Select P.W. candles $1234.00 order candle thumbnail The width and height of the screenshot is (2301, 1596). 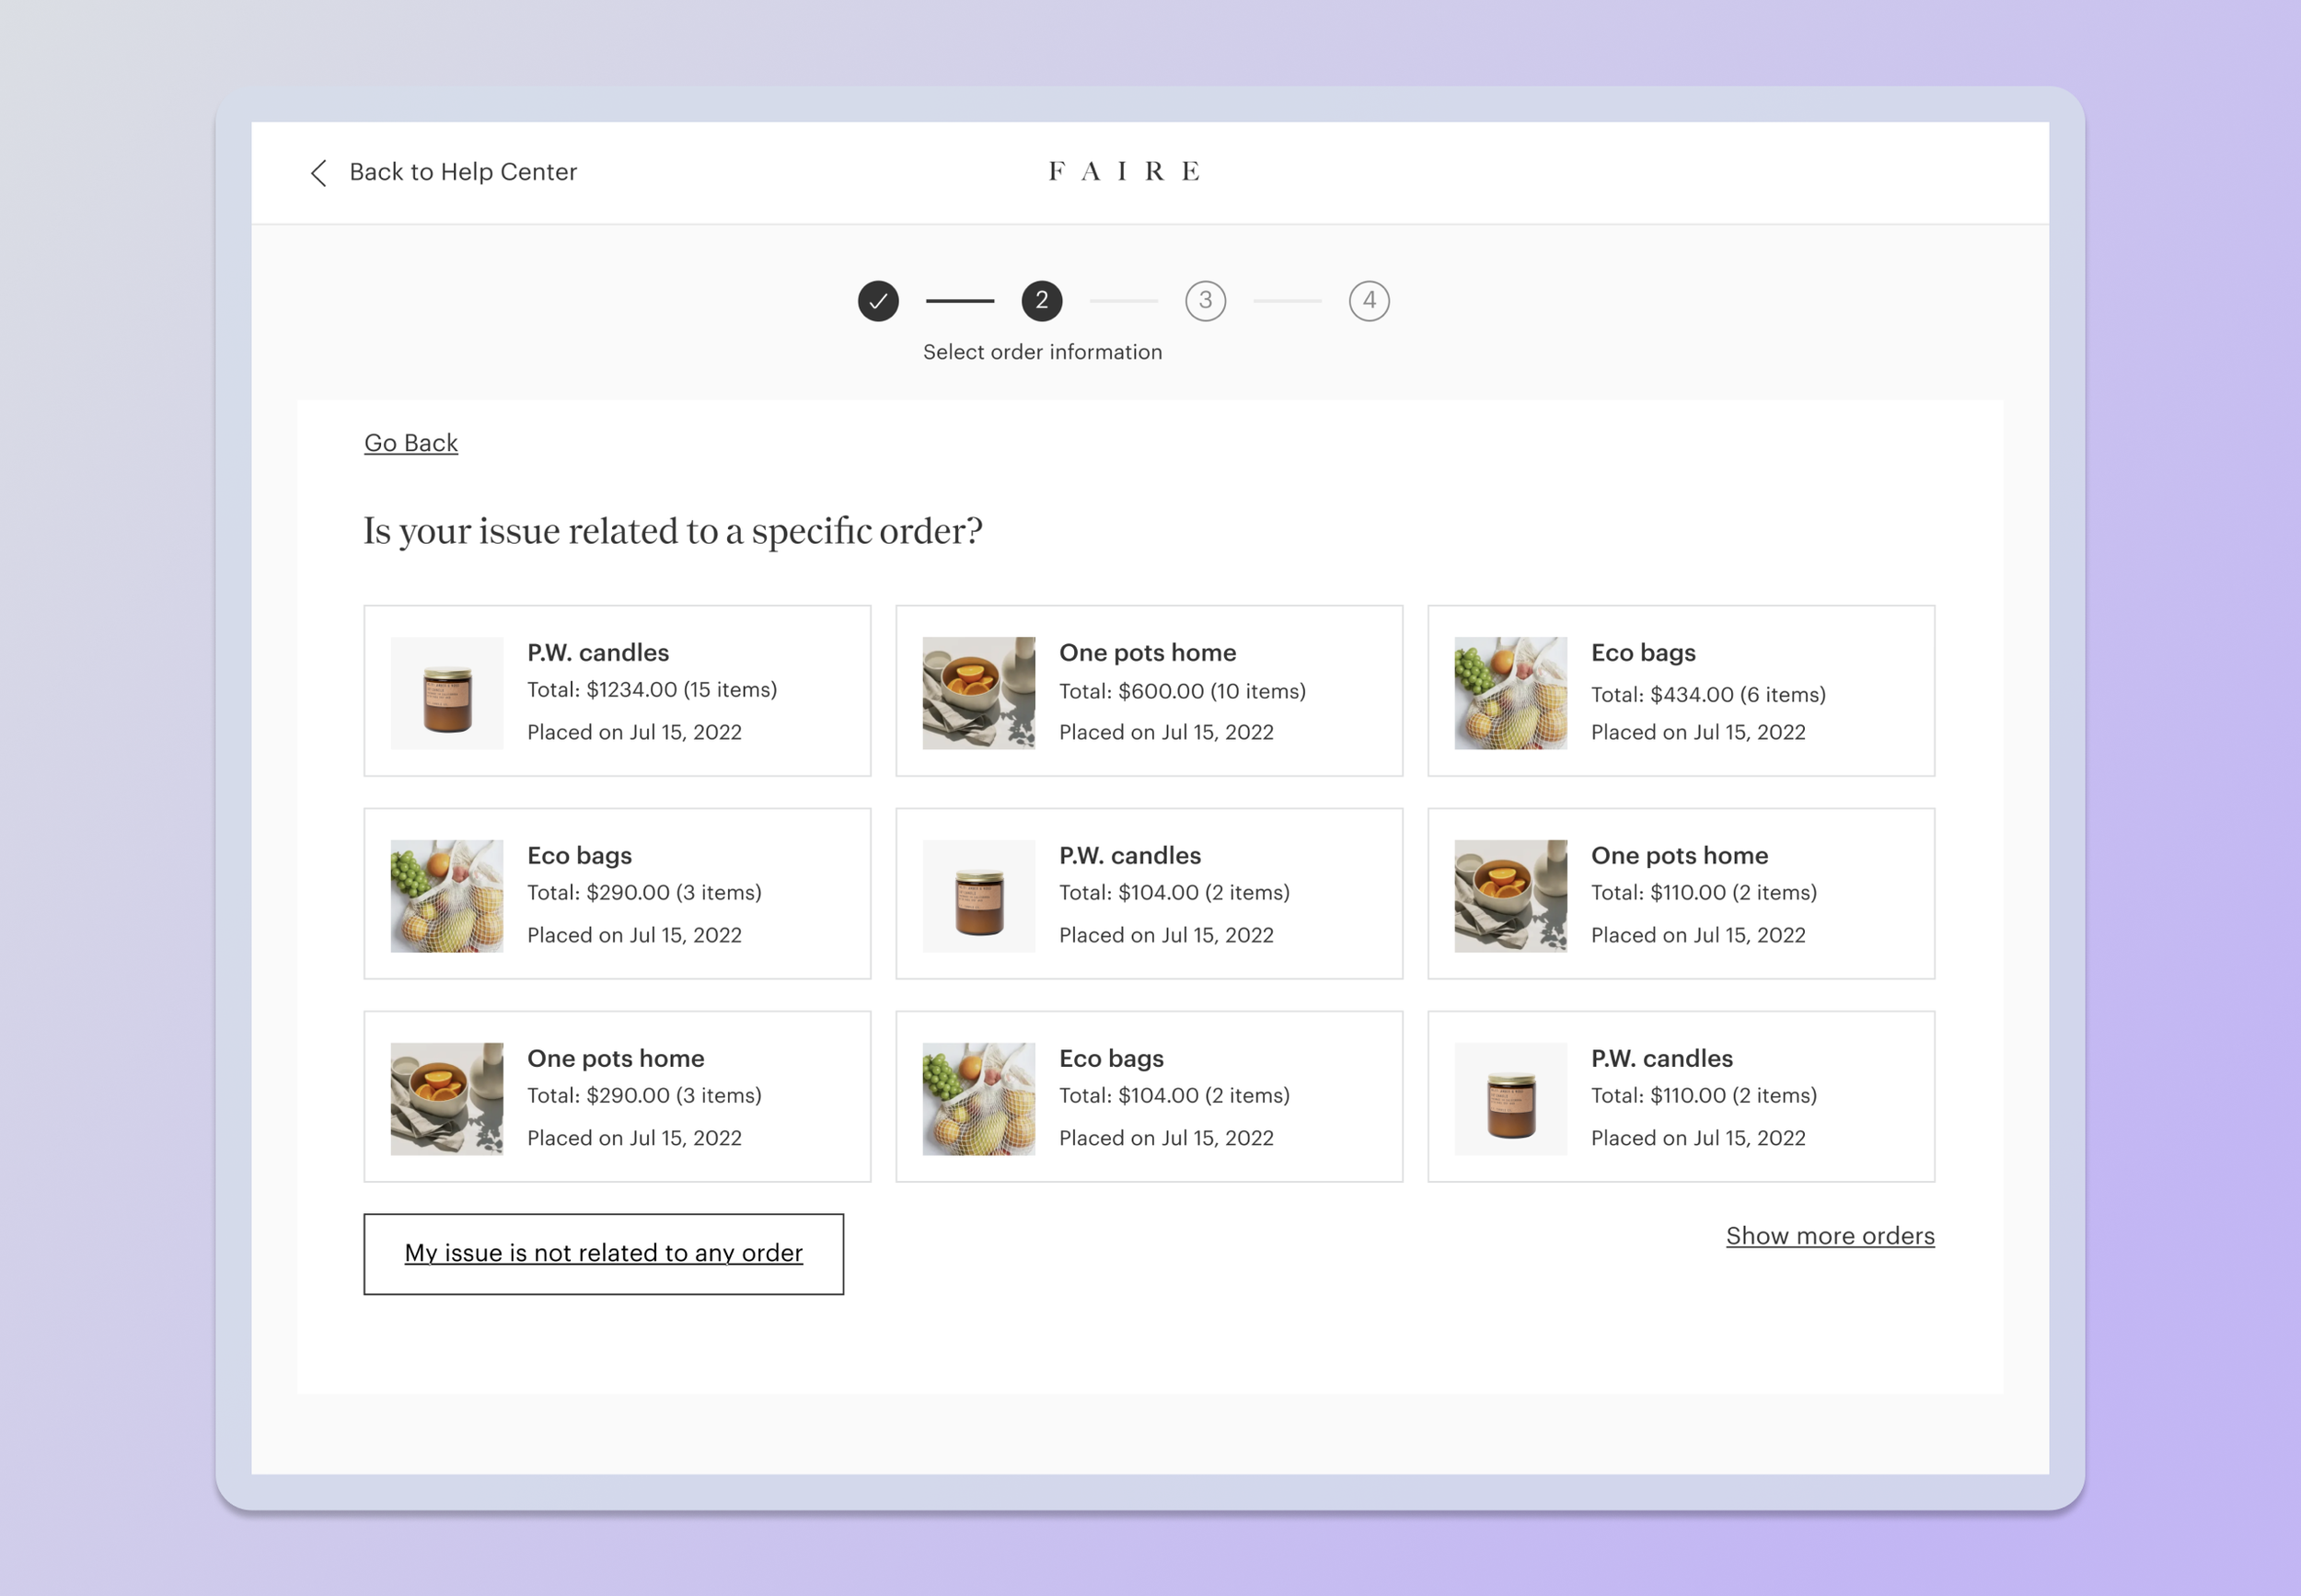447,693
